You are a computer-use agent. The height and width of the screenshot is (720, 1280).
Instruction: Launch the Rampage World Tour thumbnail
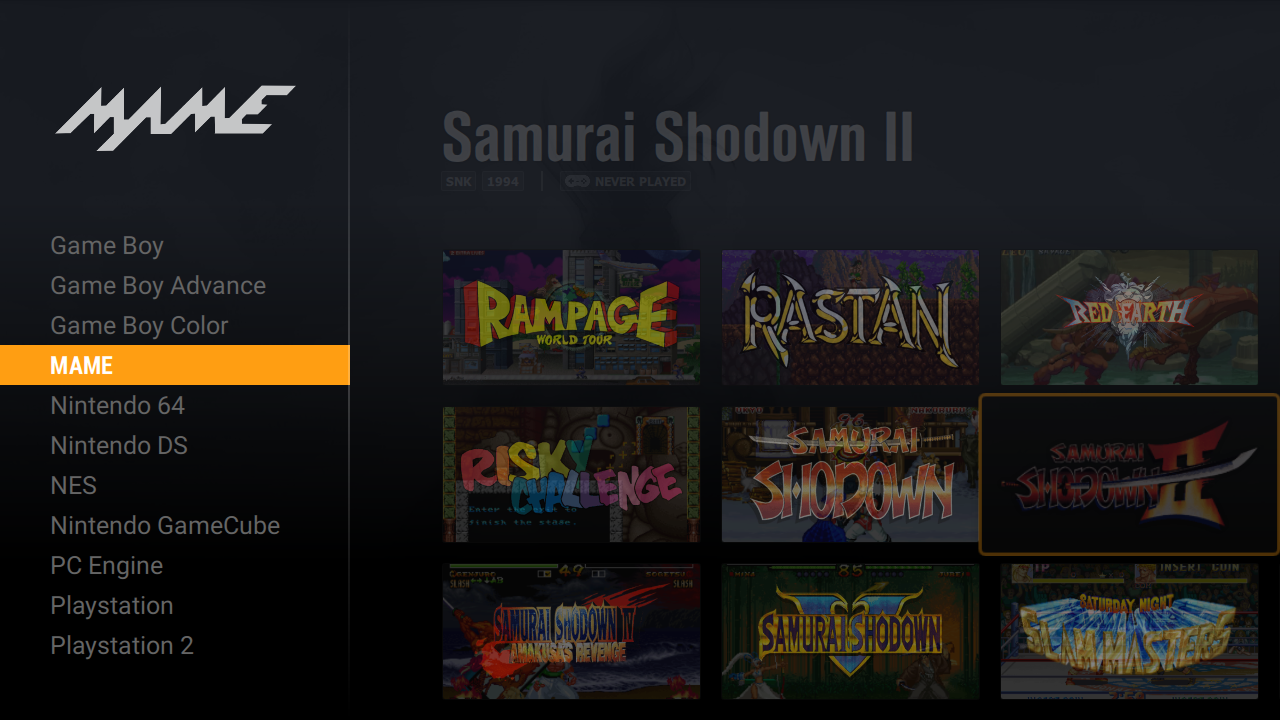coord(571,317)
